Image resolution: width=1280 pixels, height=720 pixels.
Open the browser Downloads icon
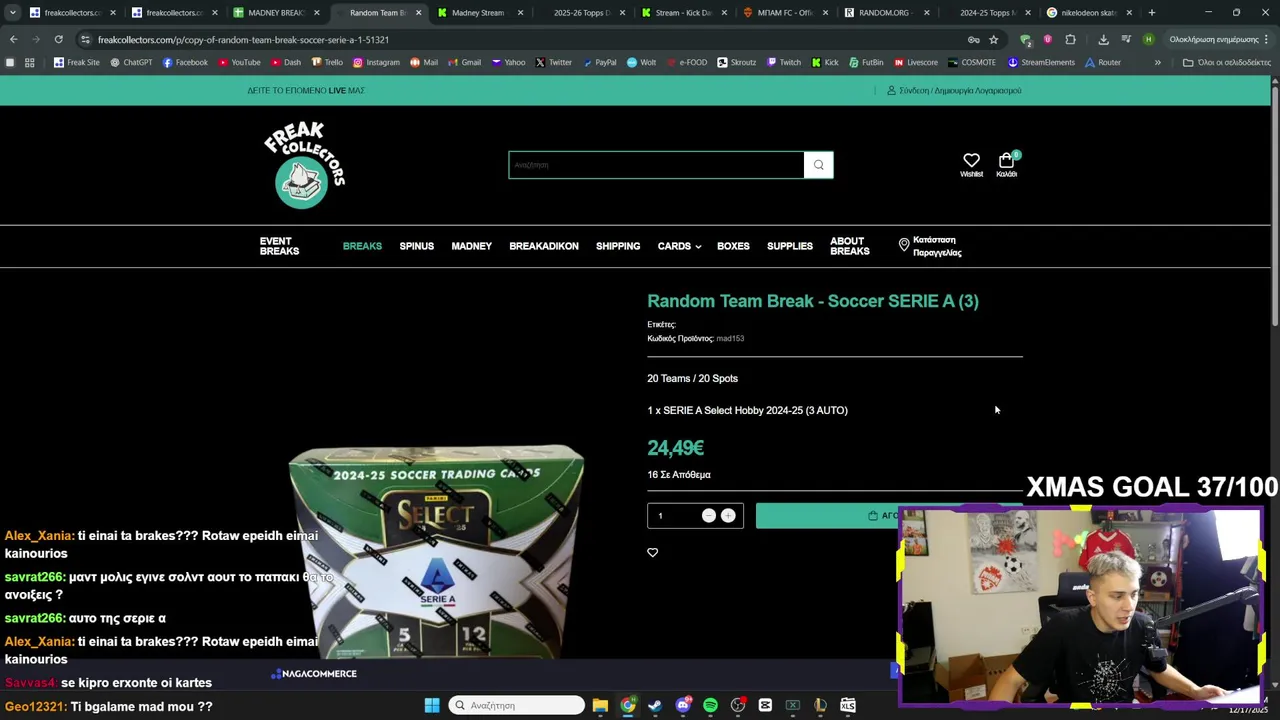pos(1103,40)
